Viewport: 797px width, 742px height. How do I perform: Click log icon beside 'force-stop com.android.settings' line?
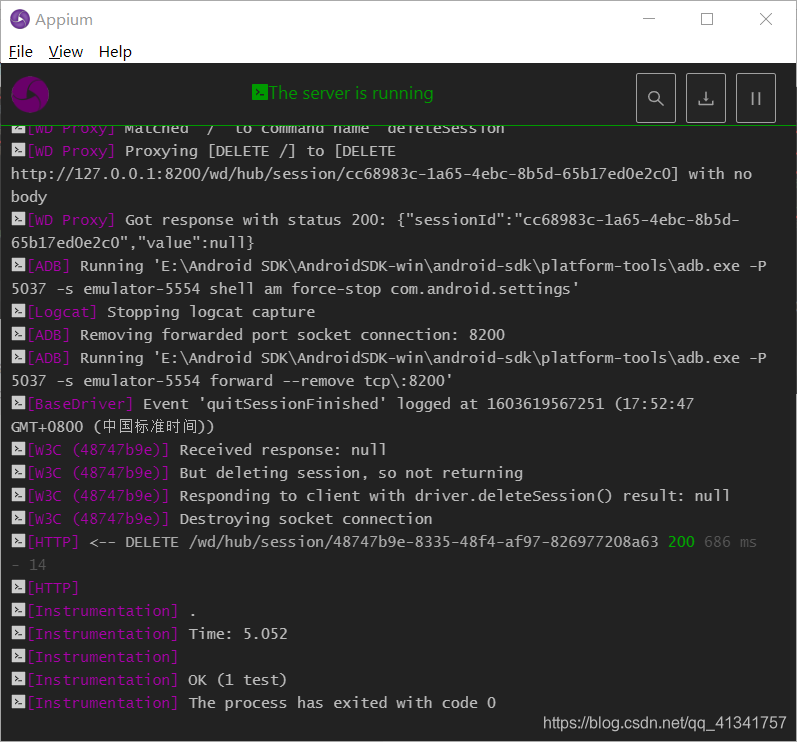coord(18,264)
